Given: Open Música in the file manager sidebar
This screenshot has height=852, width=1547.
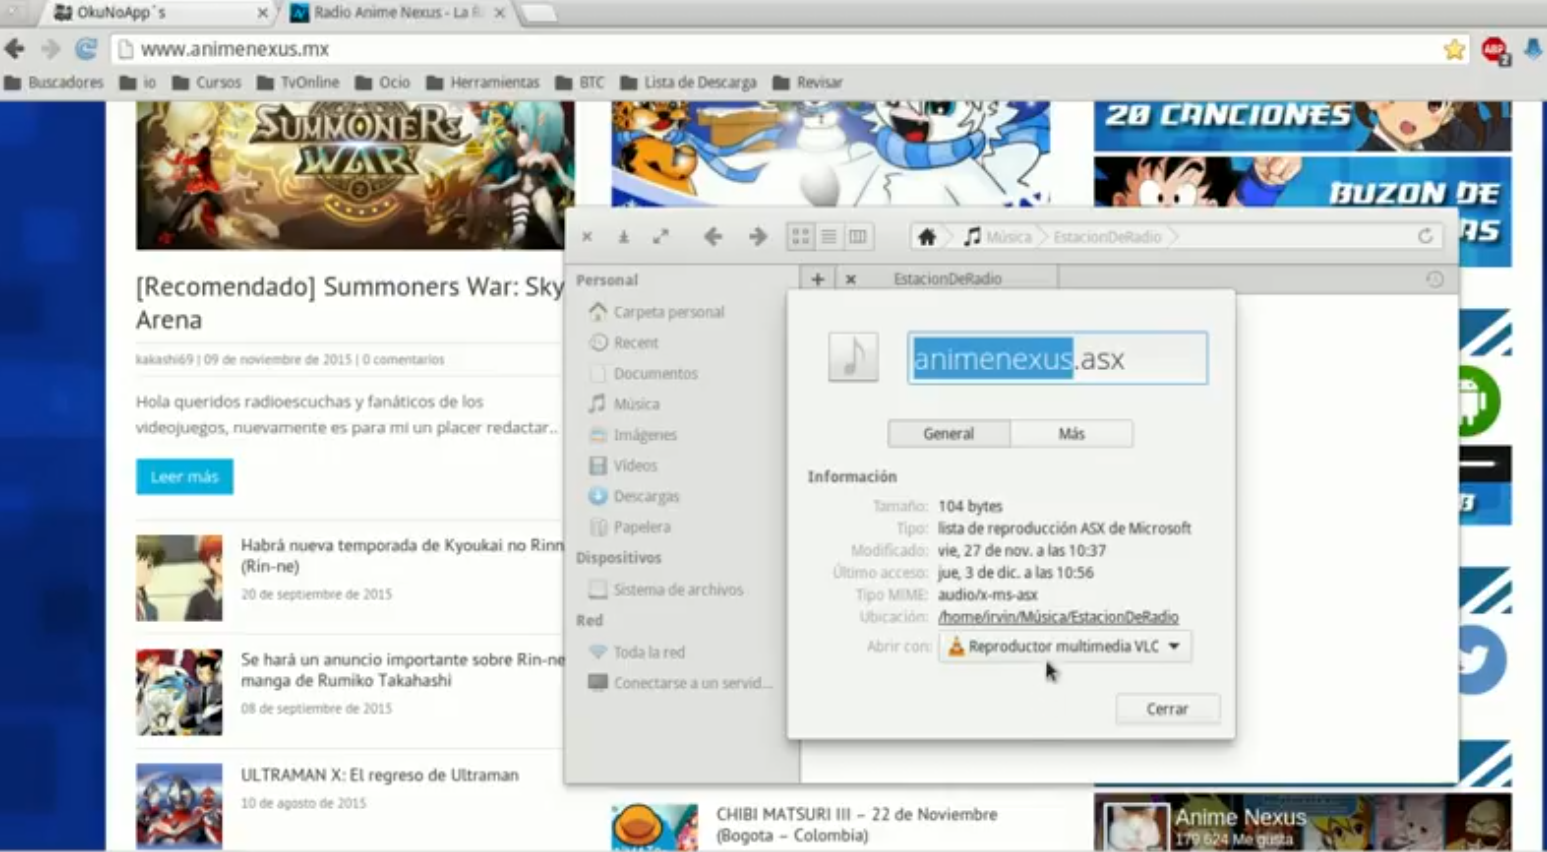Looking at the screenshot, I should 624,404.
